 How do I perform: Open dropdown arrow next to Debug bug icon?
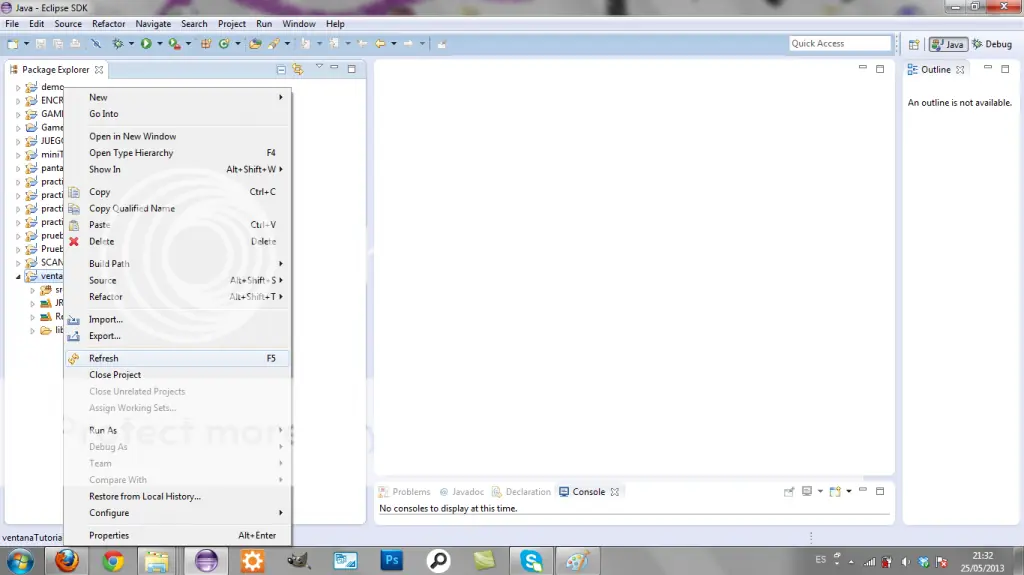pos(131,44)
